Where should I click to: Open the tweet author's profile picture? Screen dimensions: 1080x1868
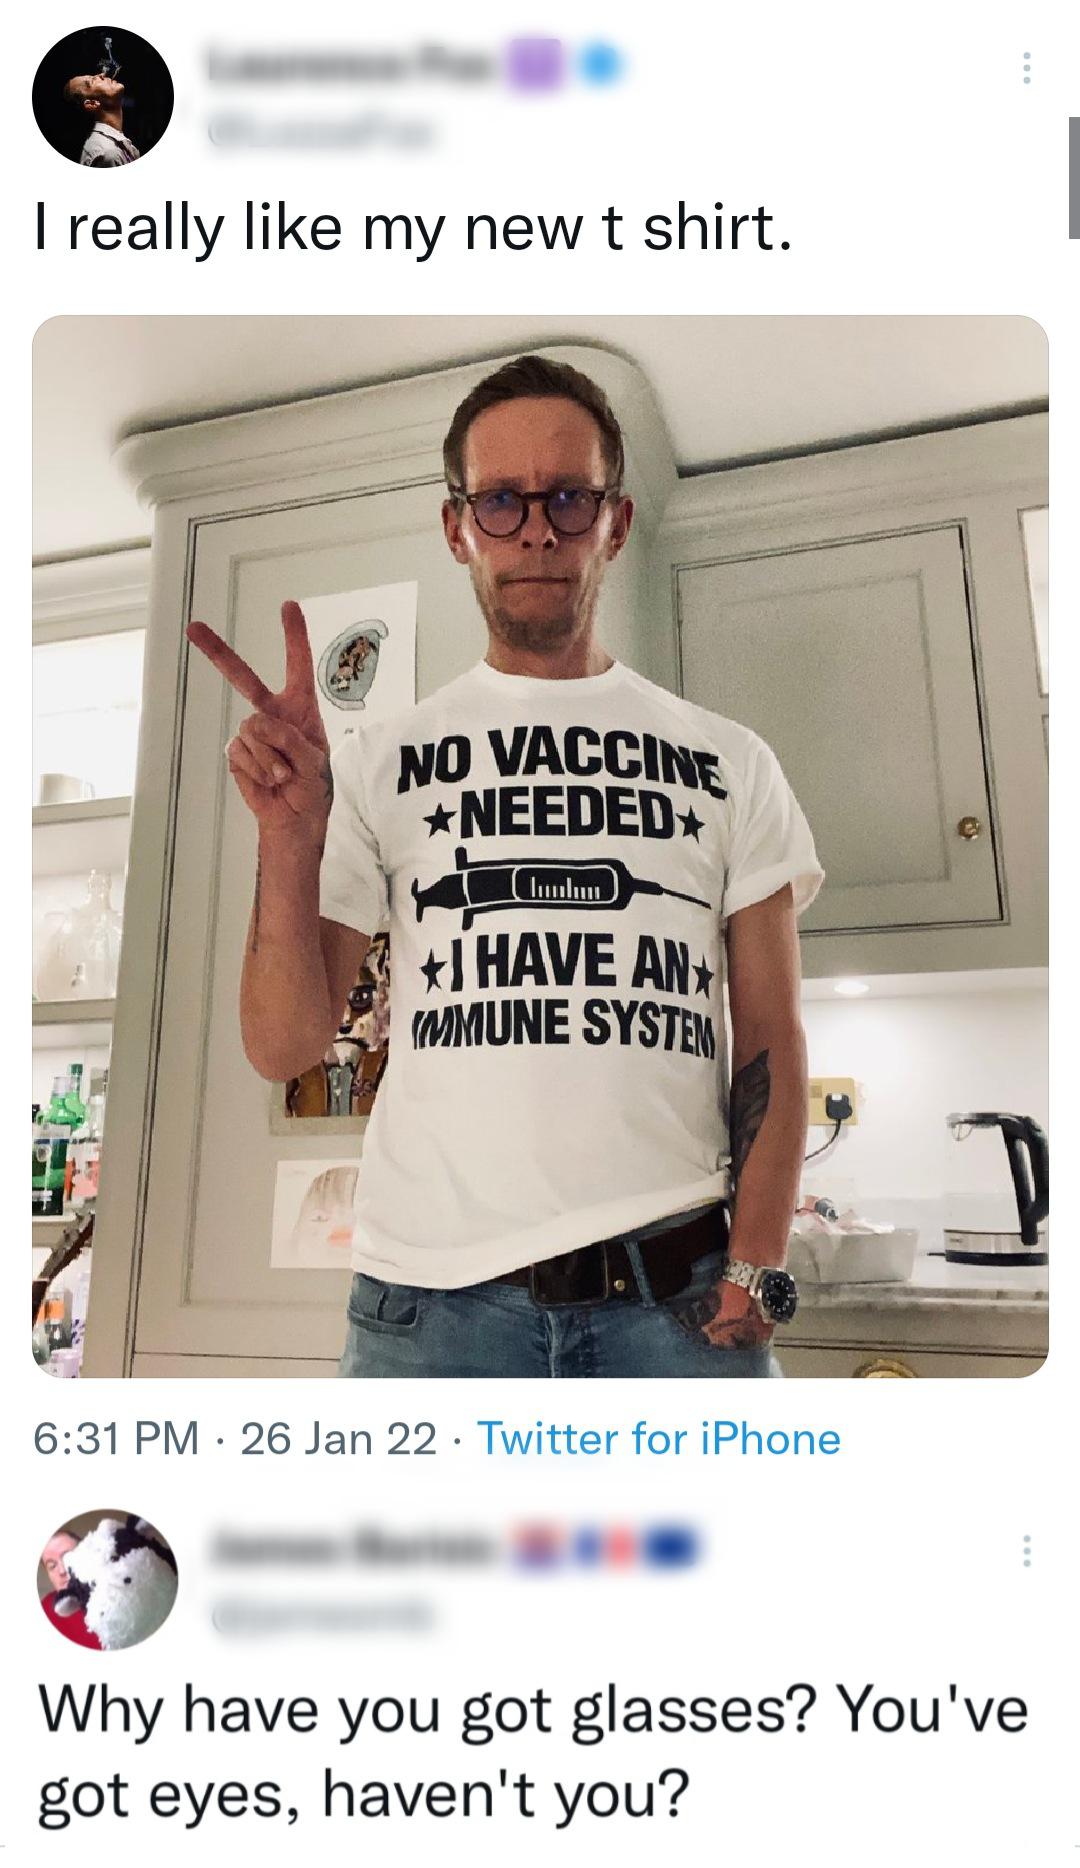point(103,96)
